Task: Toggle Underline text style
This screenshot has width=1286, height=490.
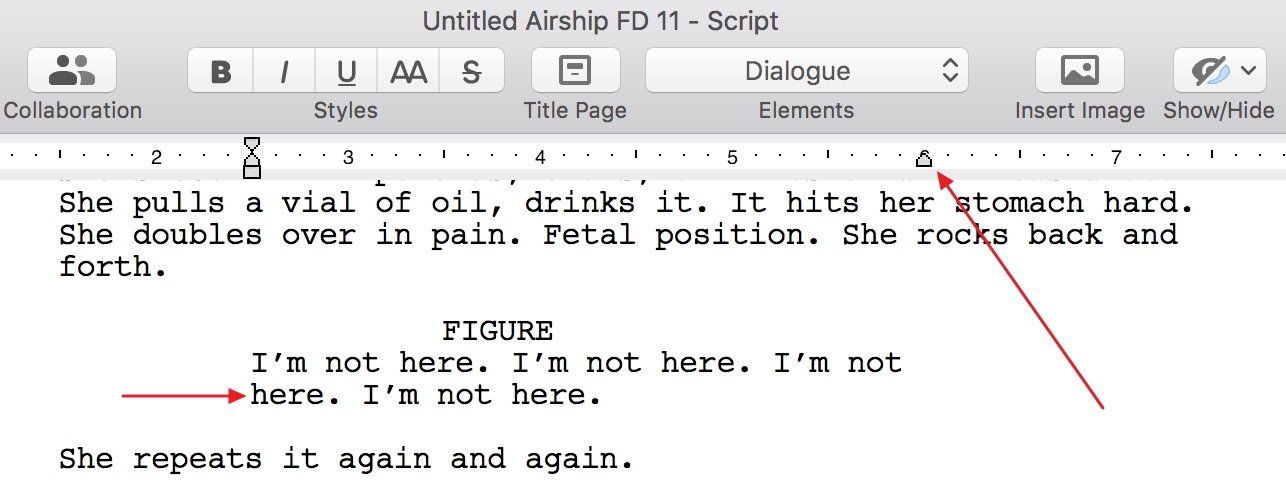Action: 347,71
